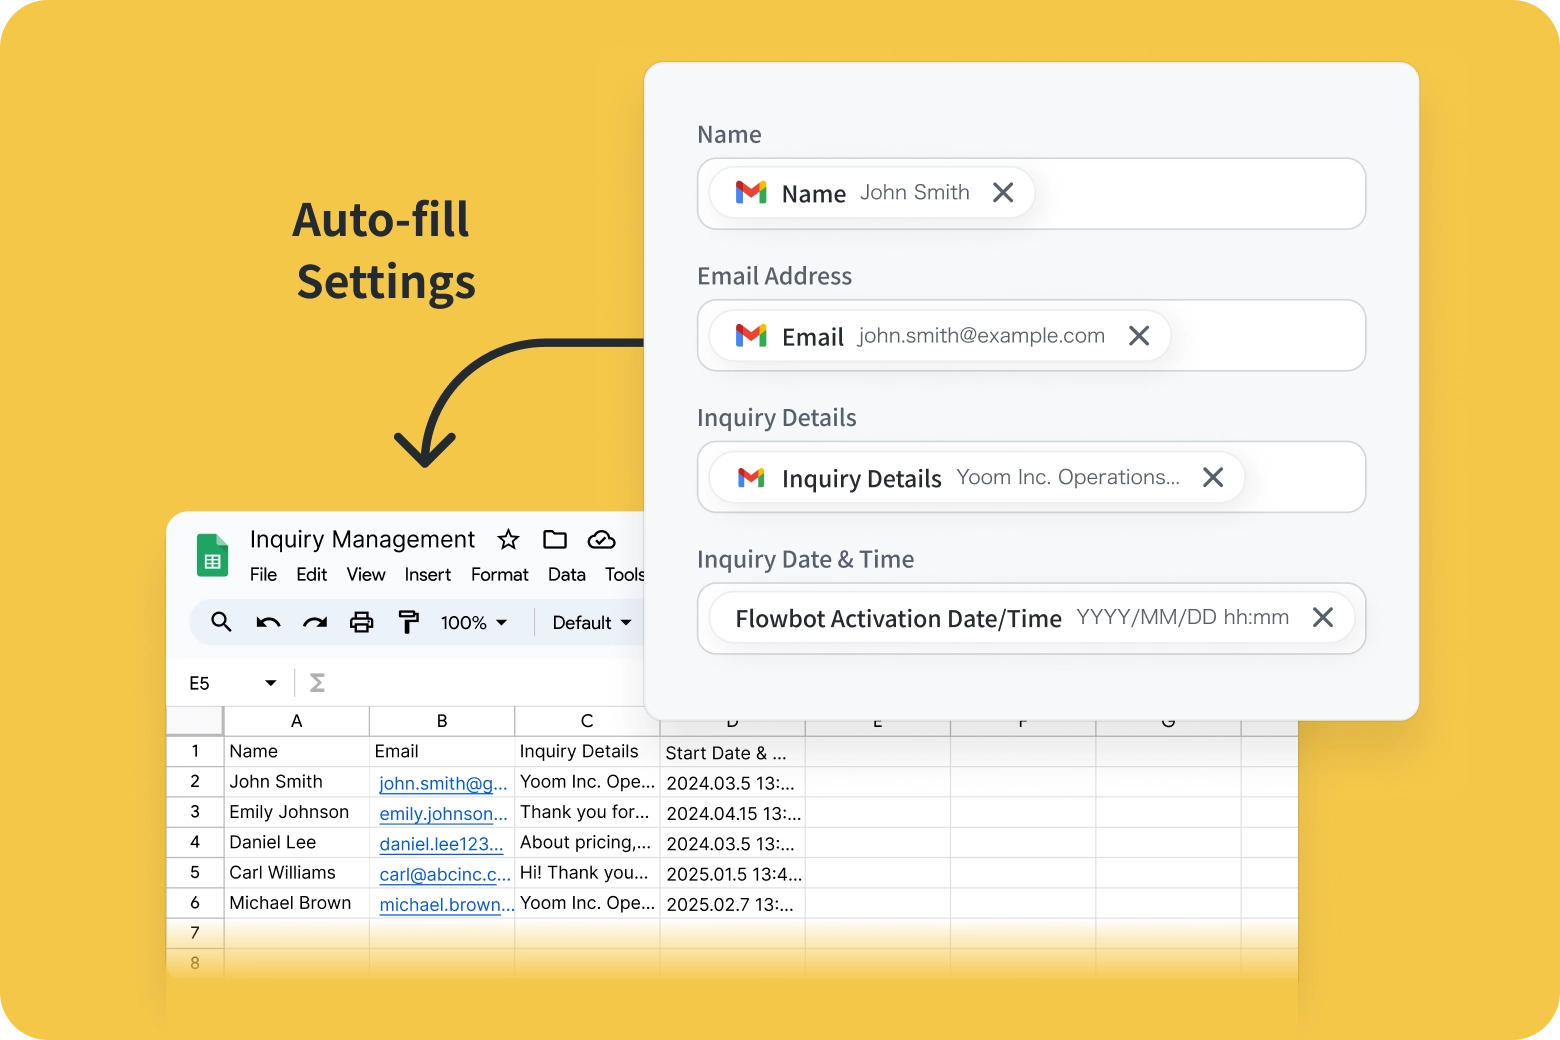1560x1040 pixels.
Task: Click the search magnifier icon in toolbar
Action: click(221, 622)
